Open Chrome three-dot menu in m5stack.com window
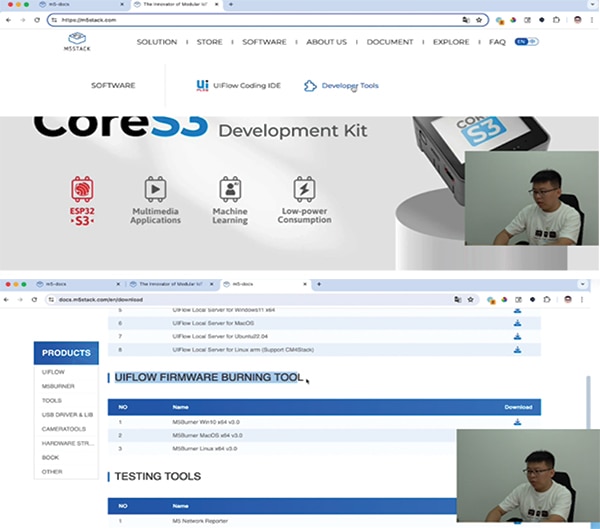The height and width of the screenshot is (529, 600). coord(592,20)
